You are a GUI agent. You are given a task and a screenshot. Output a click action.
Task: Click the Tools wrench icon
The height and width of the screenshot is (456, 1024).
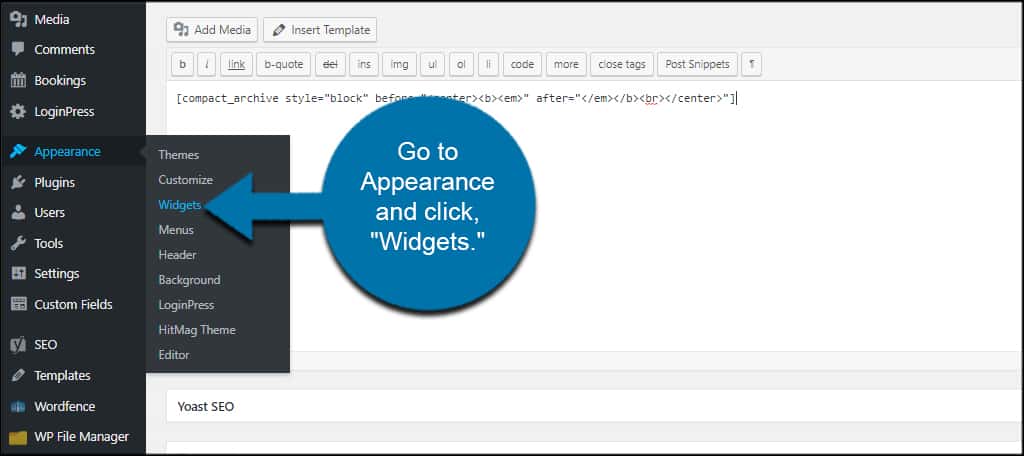[18, 243]
